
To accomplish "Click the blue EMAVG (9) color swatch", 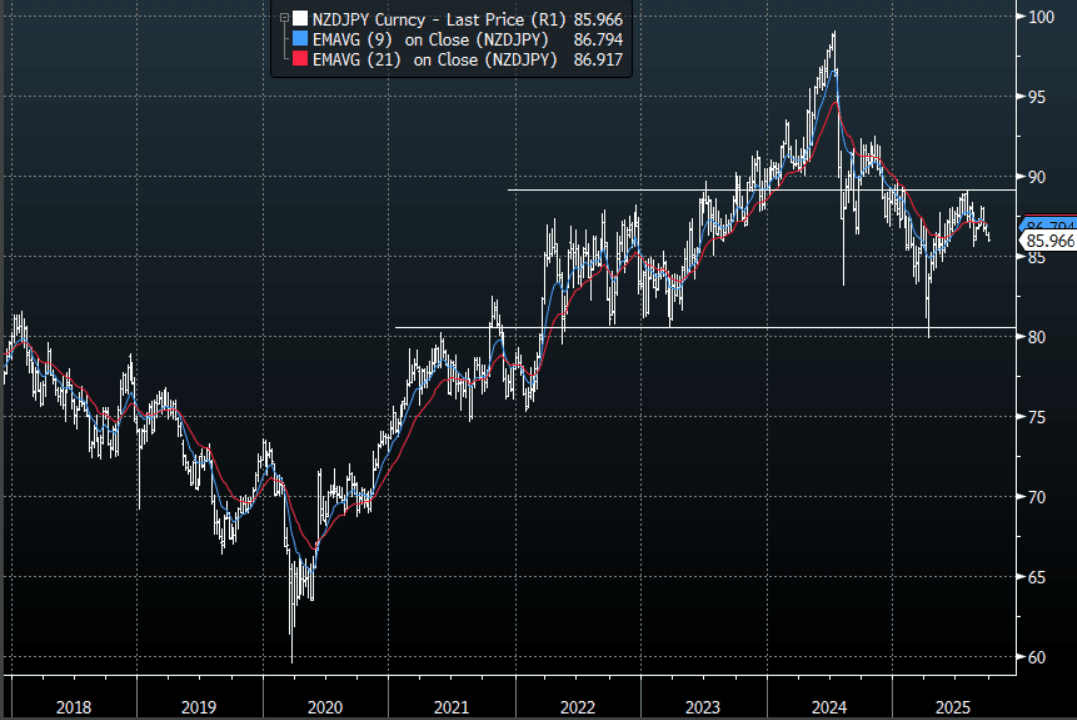I will pos(300,38).
